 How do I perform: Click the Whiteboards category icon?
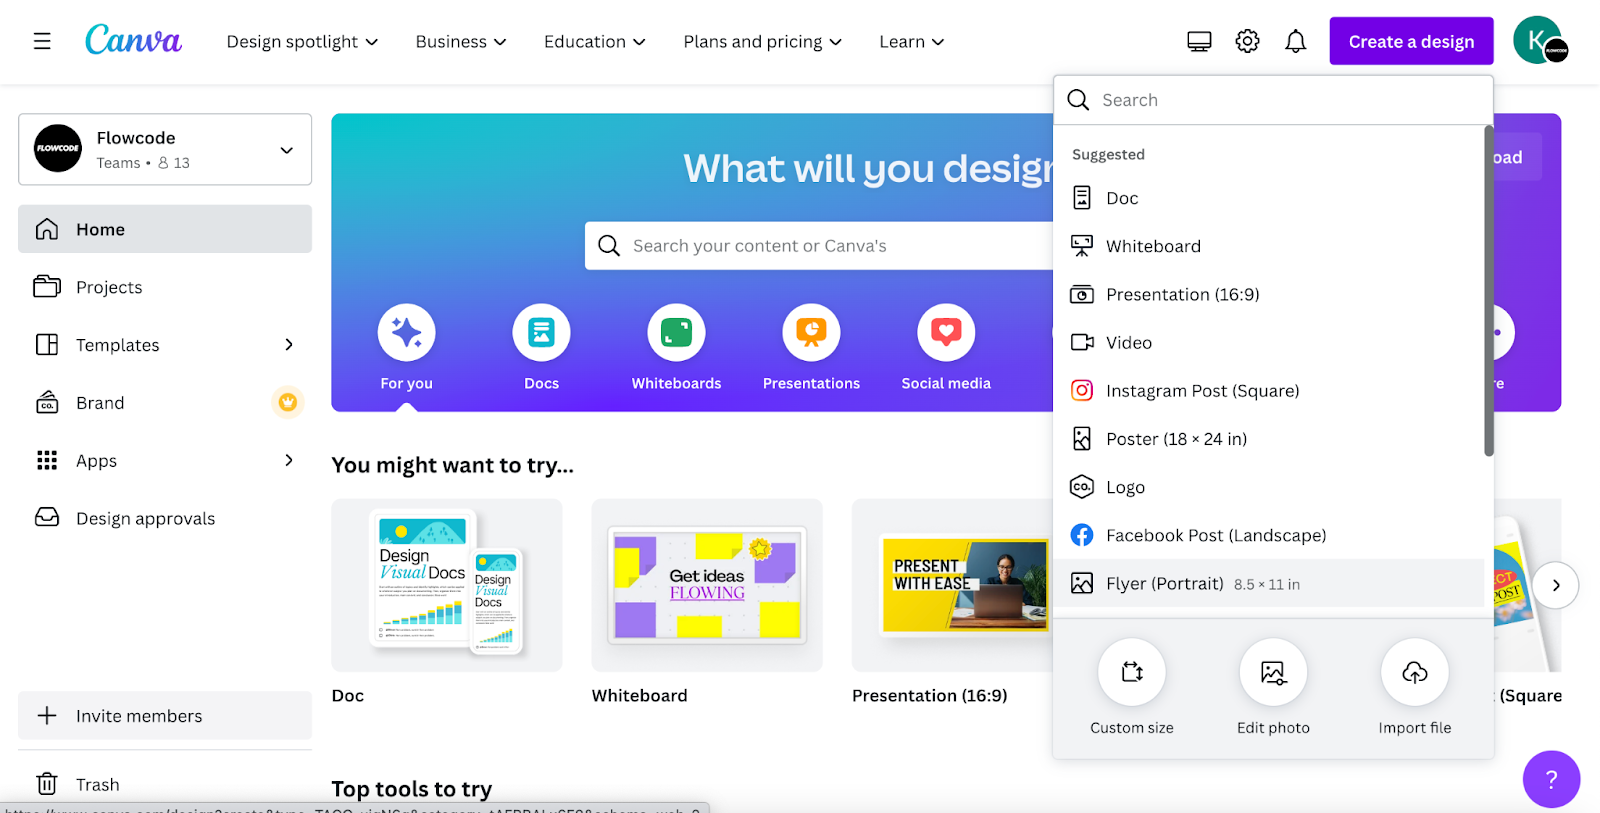tap(676, 332)
